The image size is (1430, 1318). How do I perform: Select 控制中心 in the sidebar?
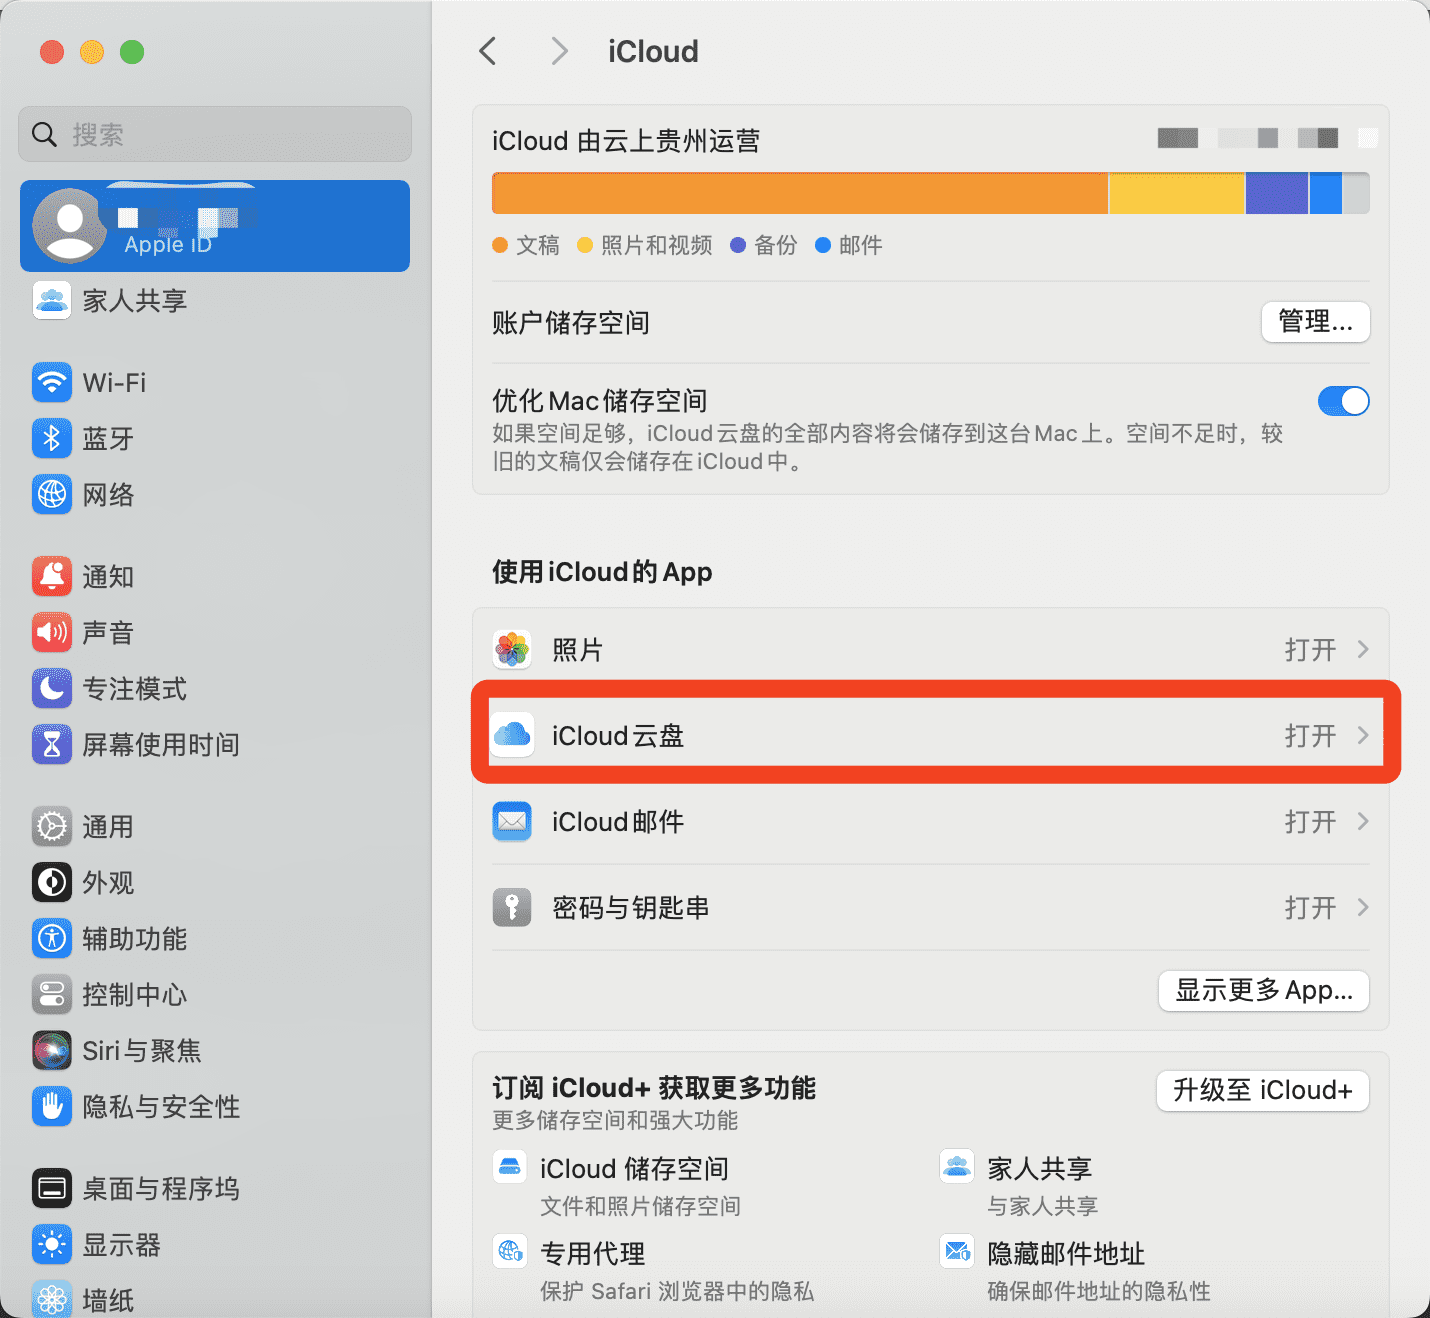pyautogui.click(x=134, y=994)
